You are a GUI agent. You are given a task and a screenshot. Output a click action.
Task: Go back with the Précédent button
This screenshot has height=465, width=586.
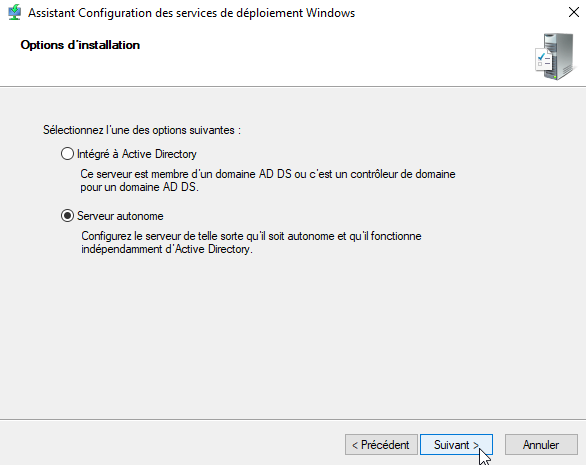tap(381, 445)
